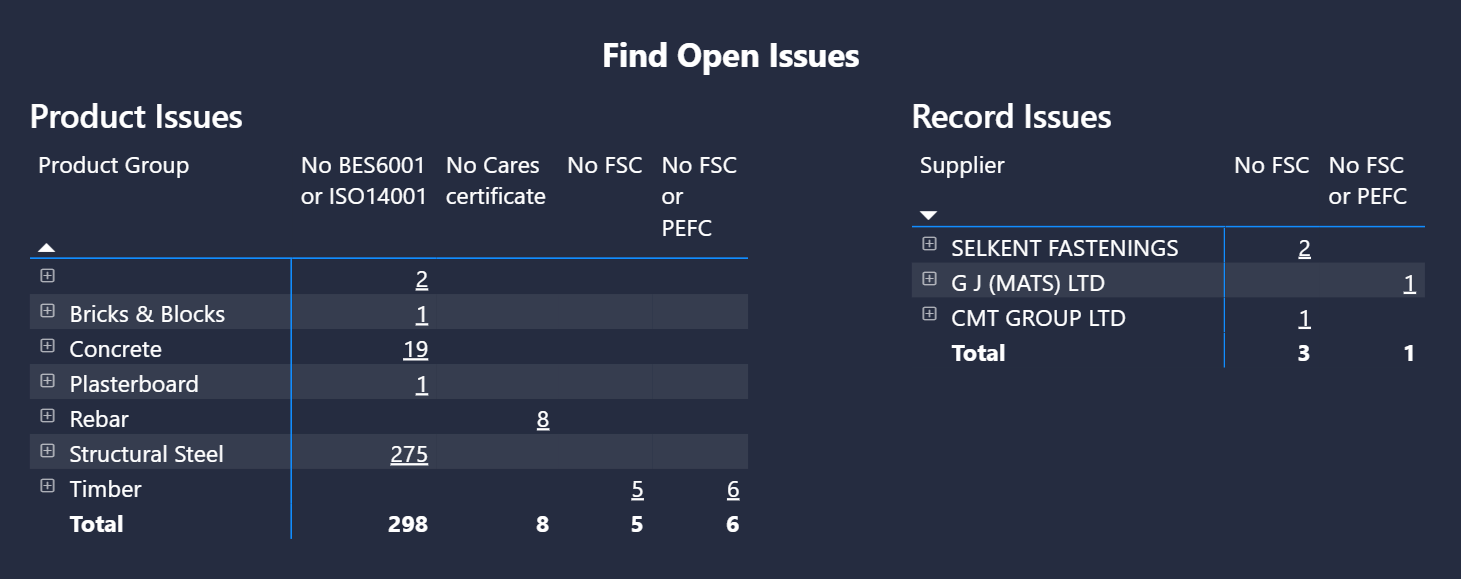Expand the G J (MATS) LTD supplier
Image resolution: width=1461 pixels, height=579 pixels.
click(x=929, y=279)
